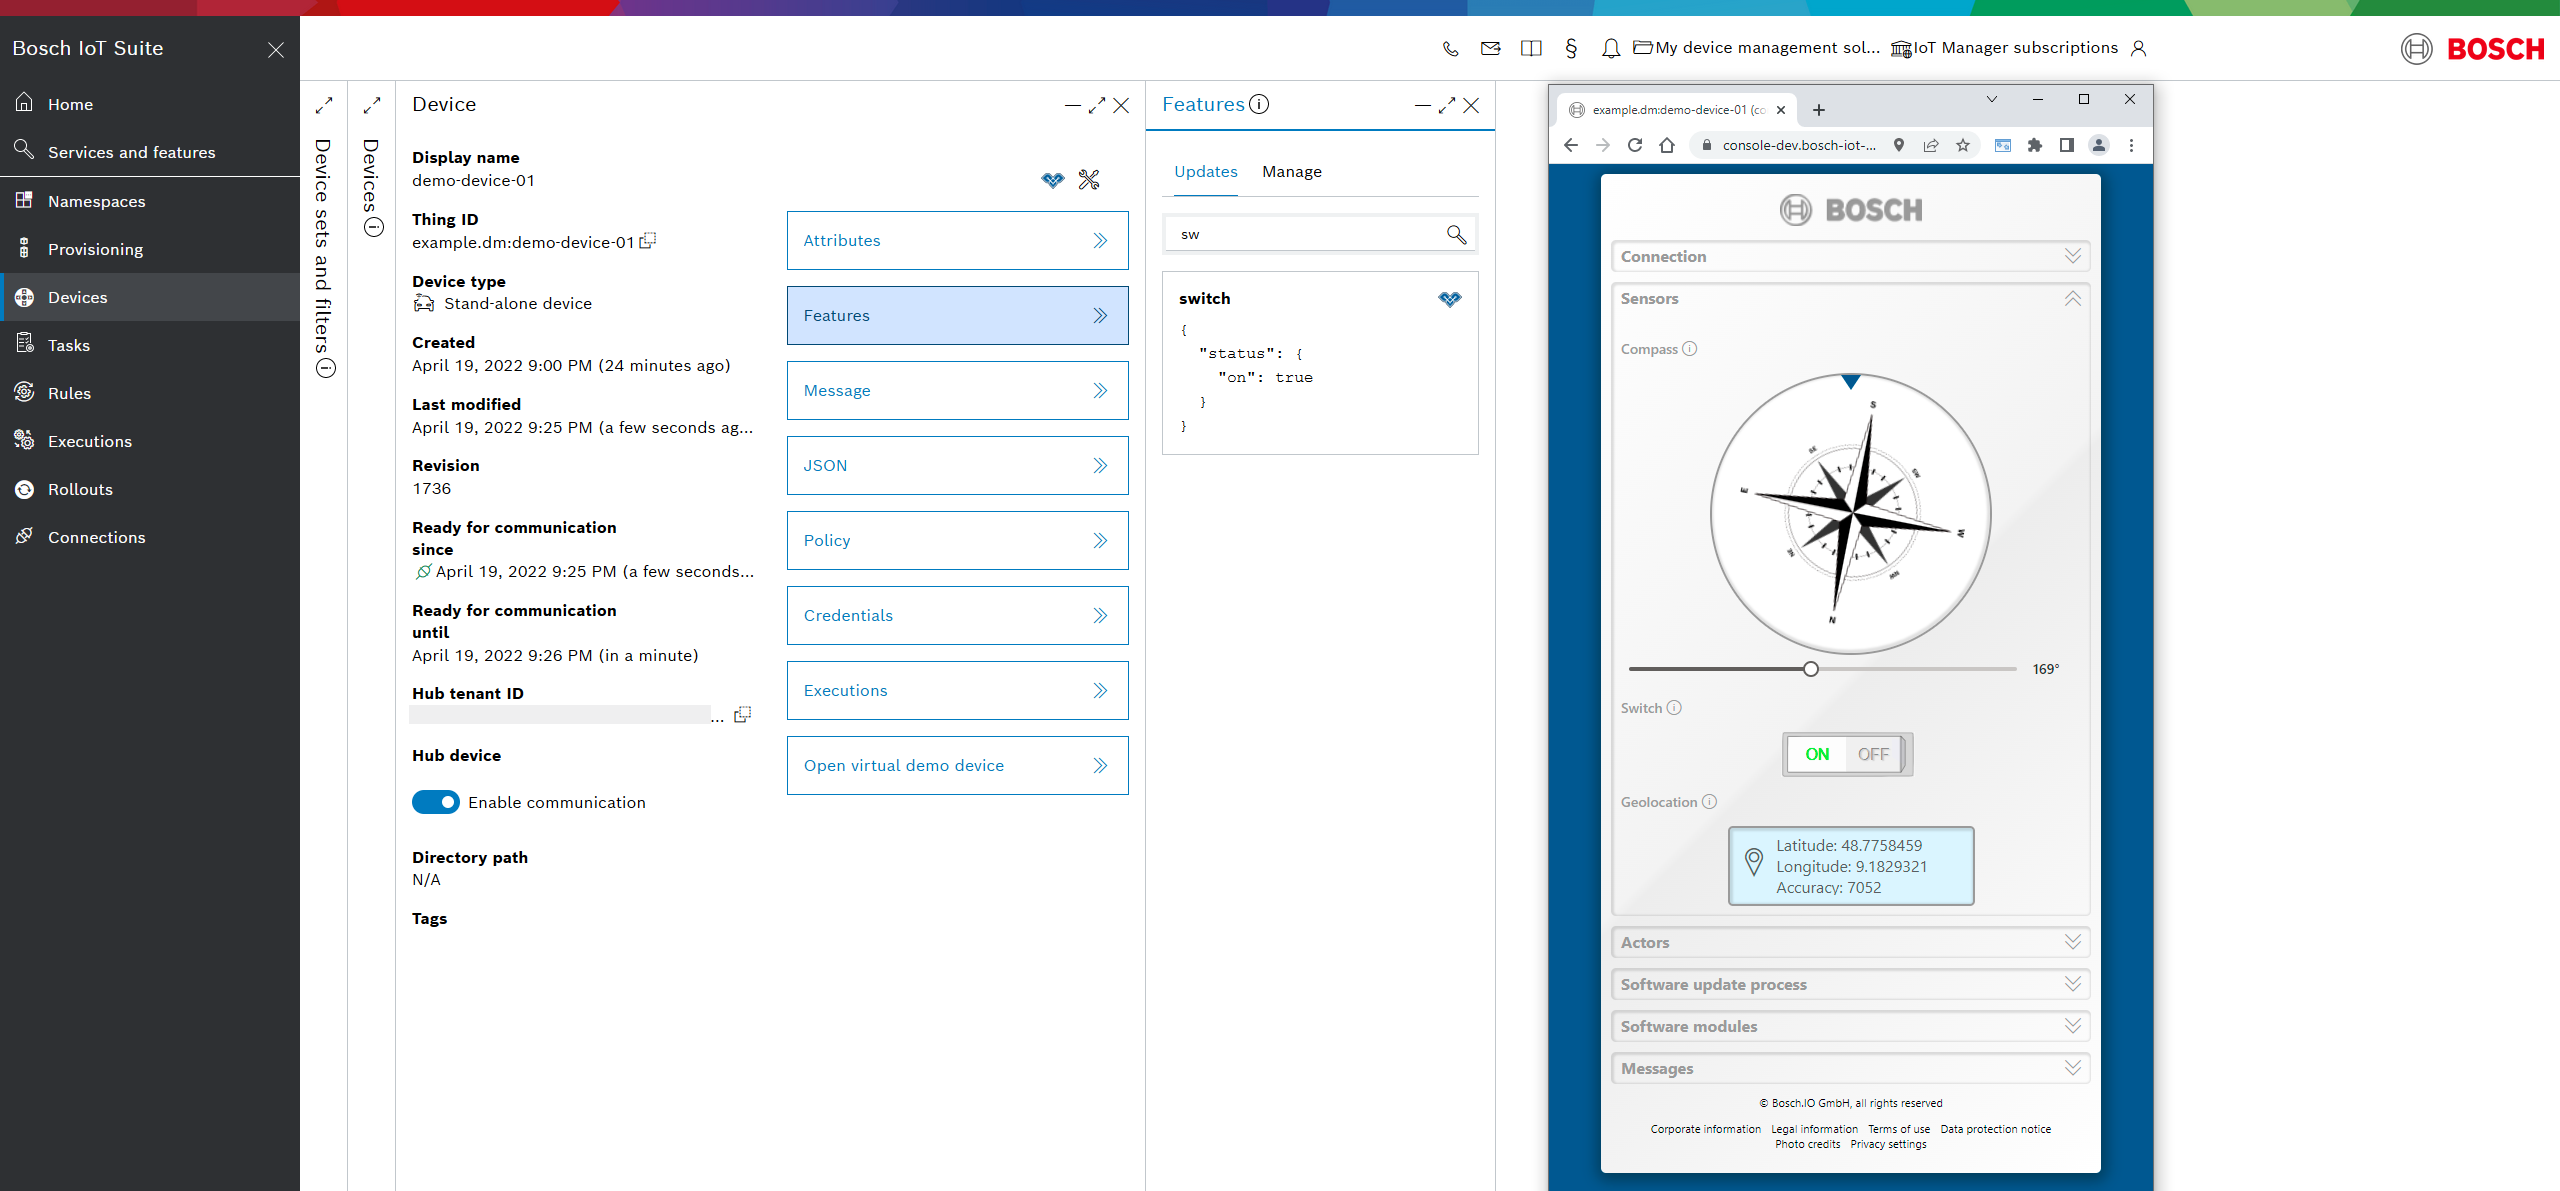
Task: Open the documentation book icon
Action: point(1531,48)
